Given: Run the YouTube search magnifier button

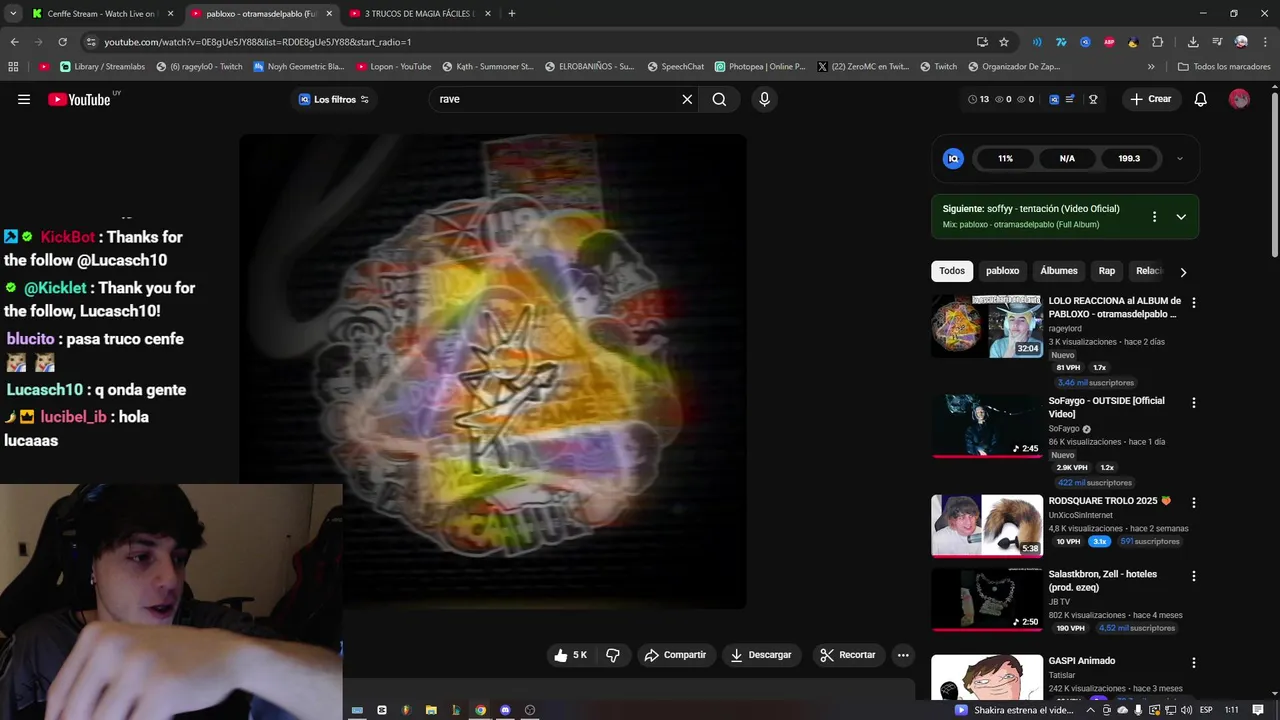Looking at the screenshot, I should (x=719, y=99).
